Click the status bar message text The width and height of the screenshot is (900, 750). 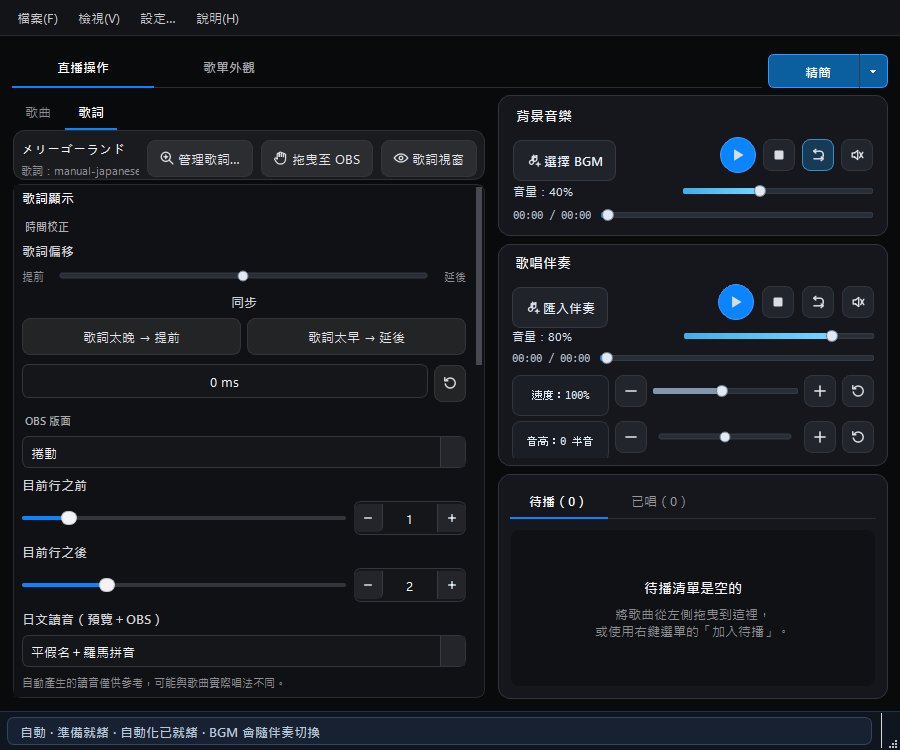(170, 732)
